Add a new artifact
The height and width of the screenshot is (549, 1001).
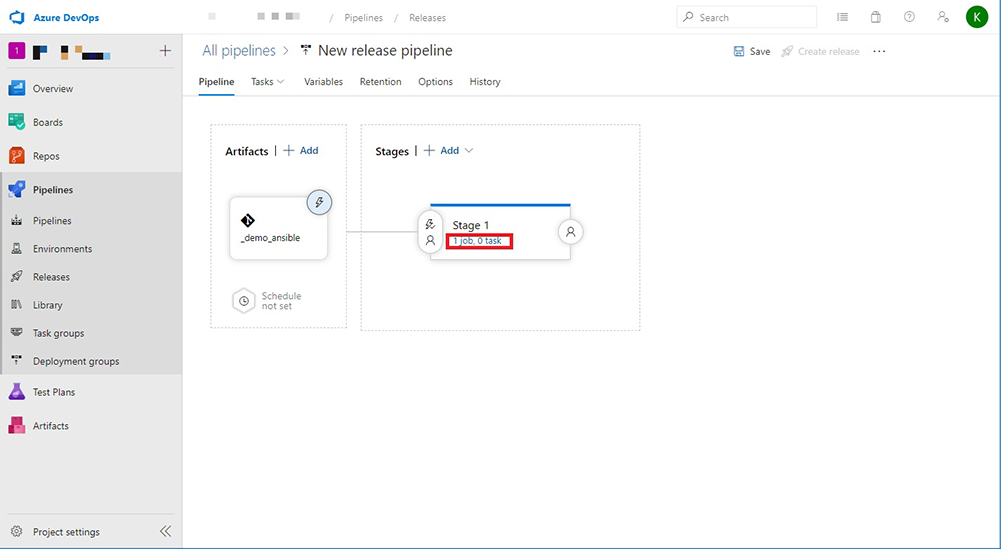[301, 151]
